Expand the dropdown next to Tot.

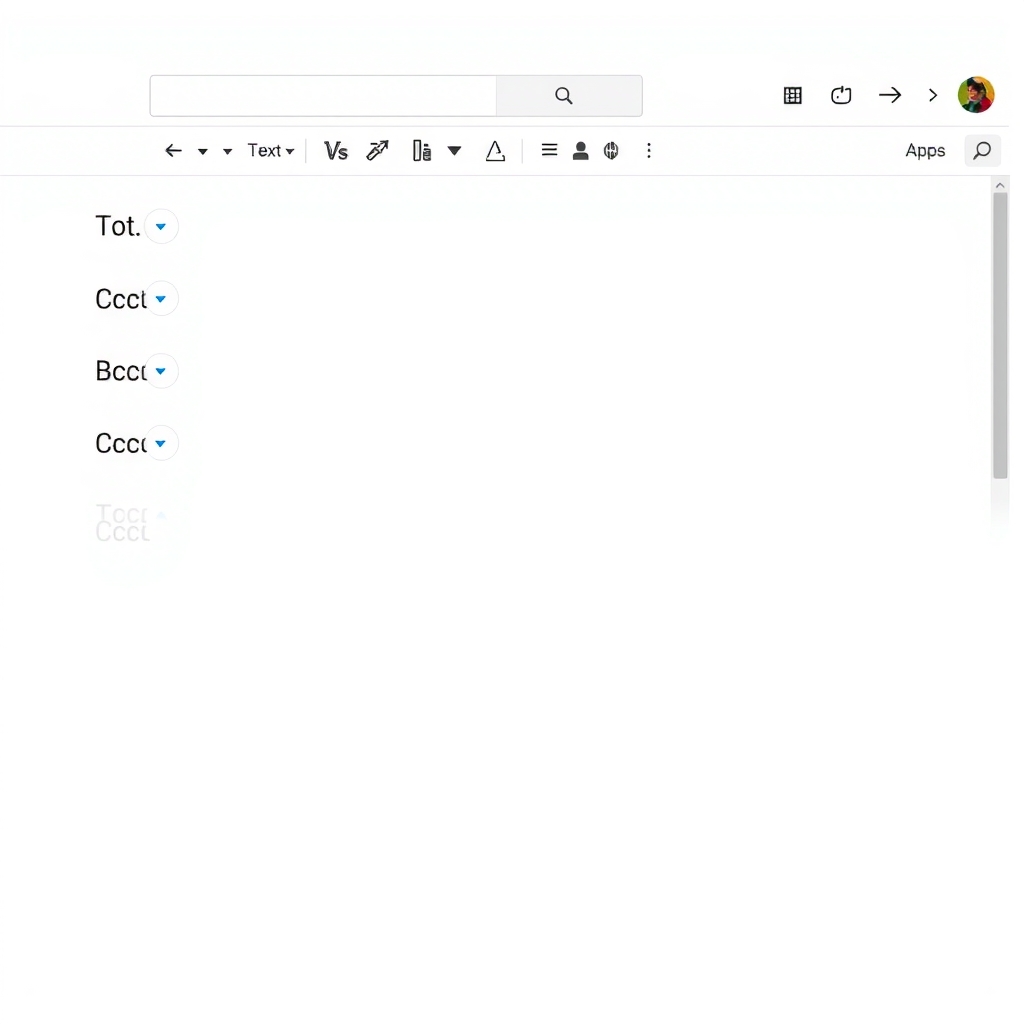(161, 227)
